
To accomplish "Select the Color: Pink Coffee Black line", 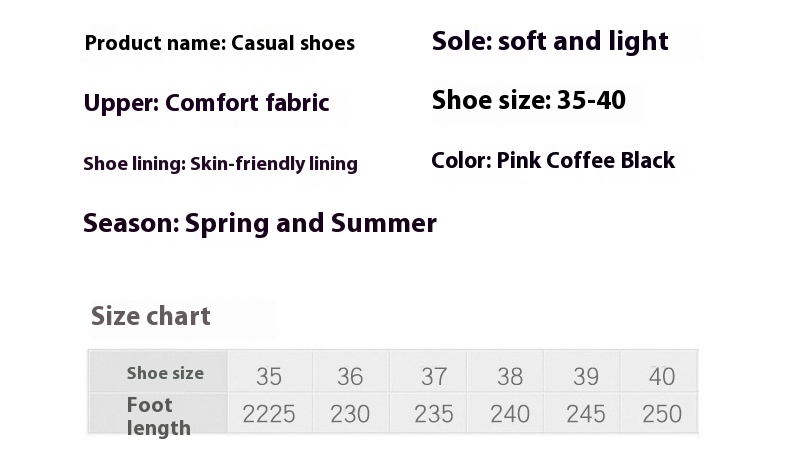I will (553, 161).
